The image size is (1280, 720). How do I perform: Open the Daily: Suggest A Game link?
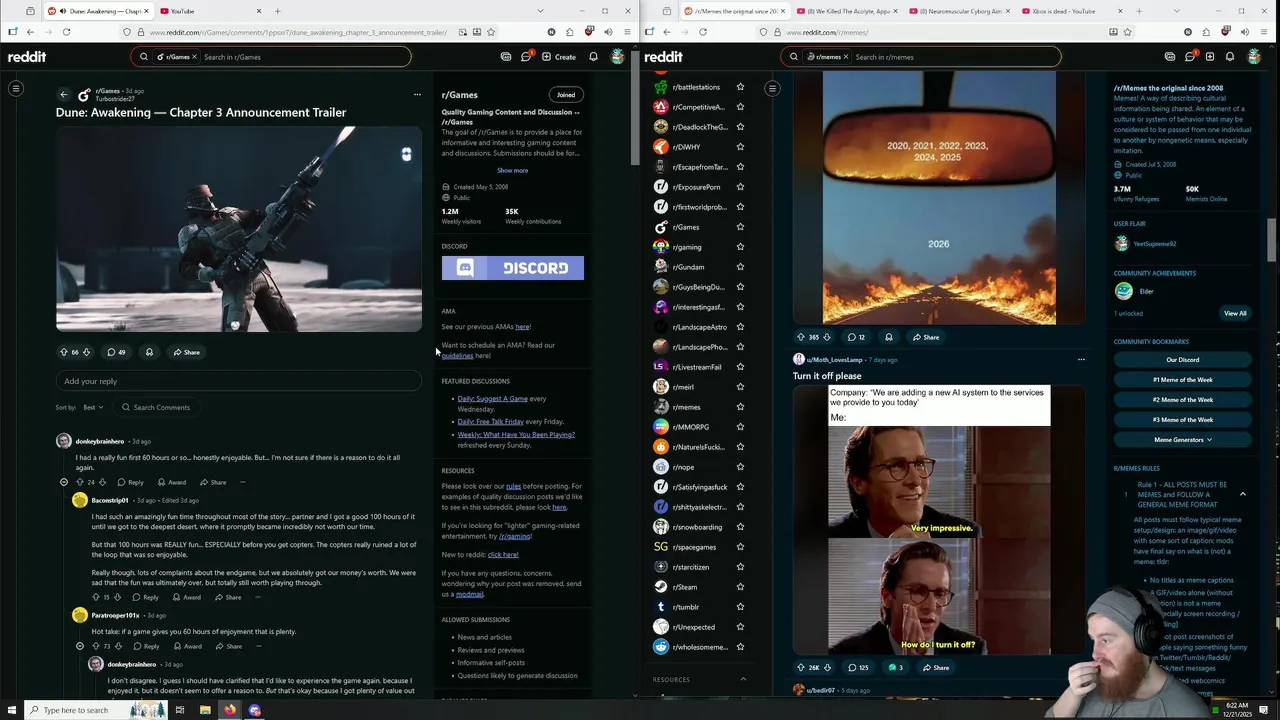pyautogui.click(x=492, y=399)
